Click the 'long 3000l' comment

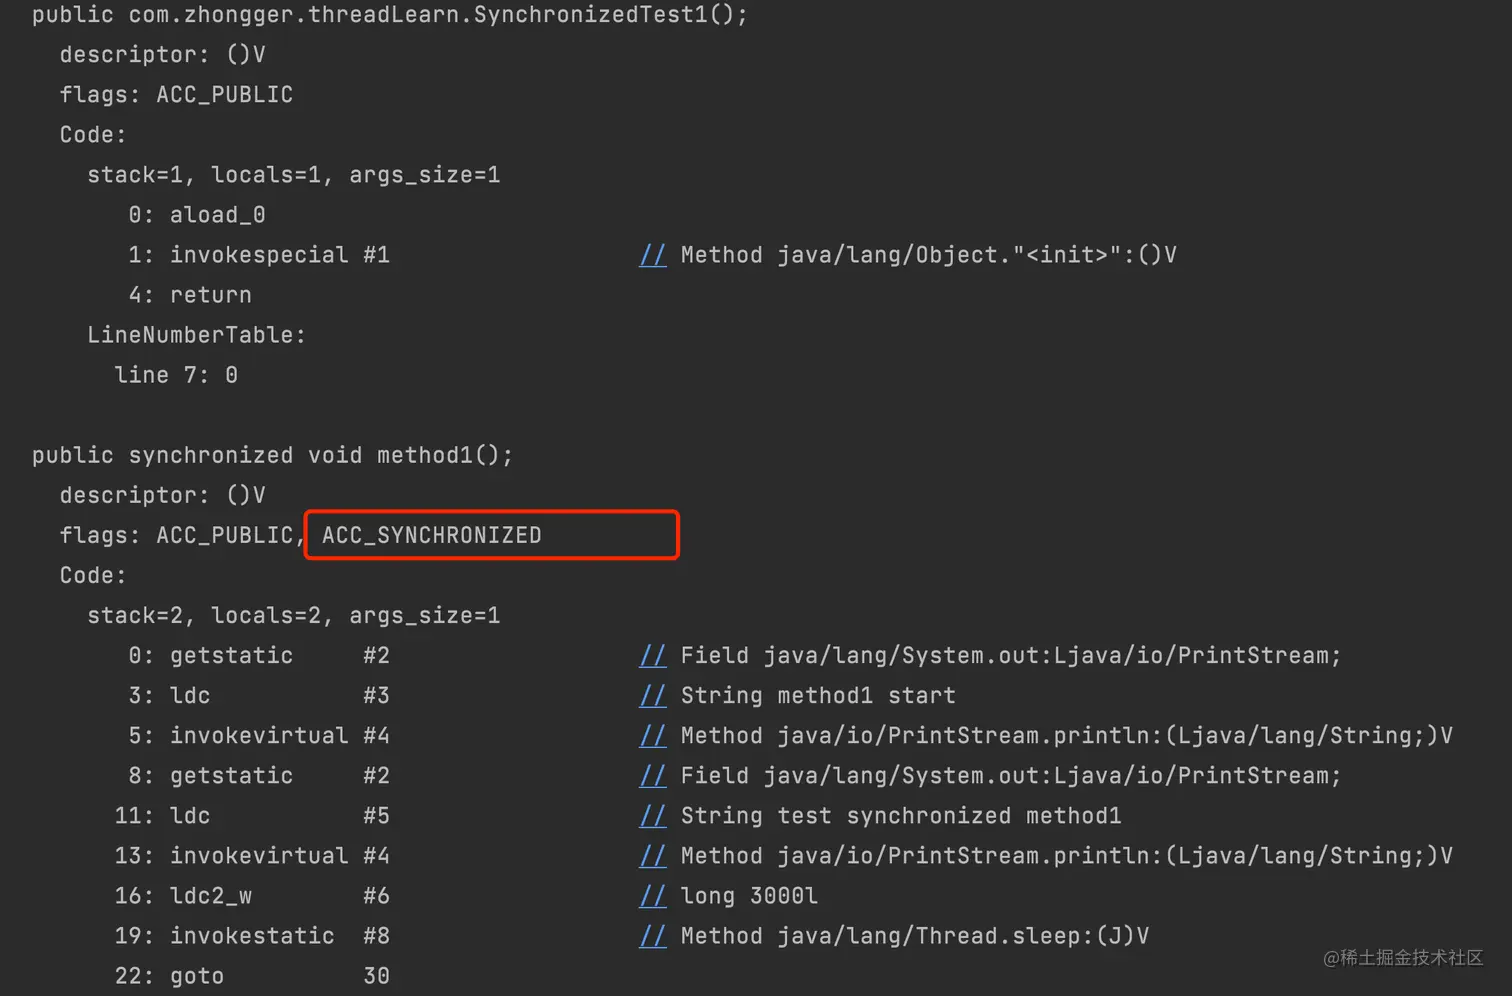pyautogui.click(x=729, y=895)
